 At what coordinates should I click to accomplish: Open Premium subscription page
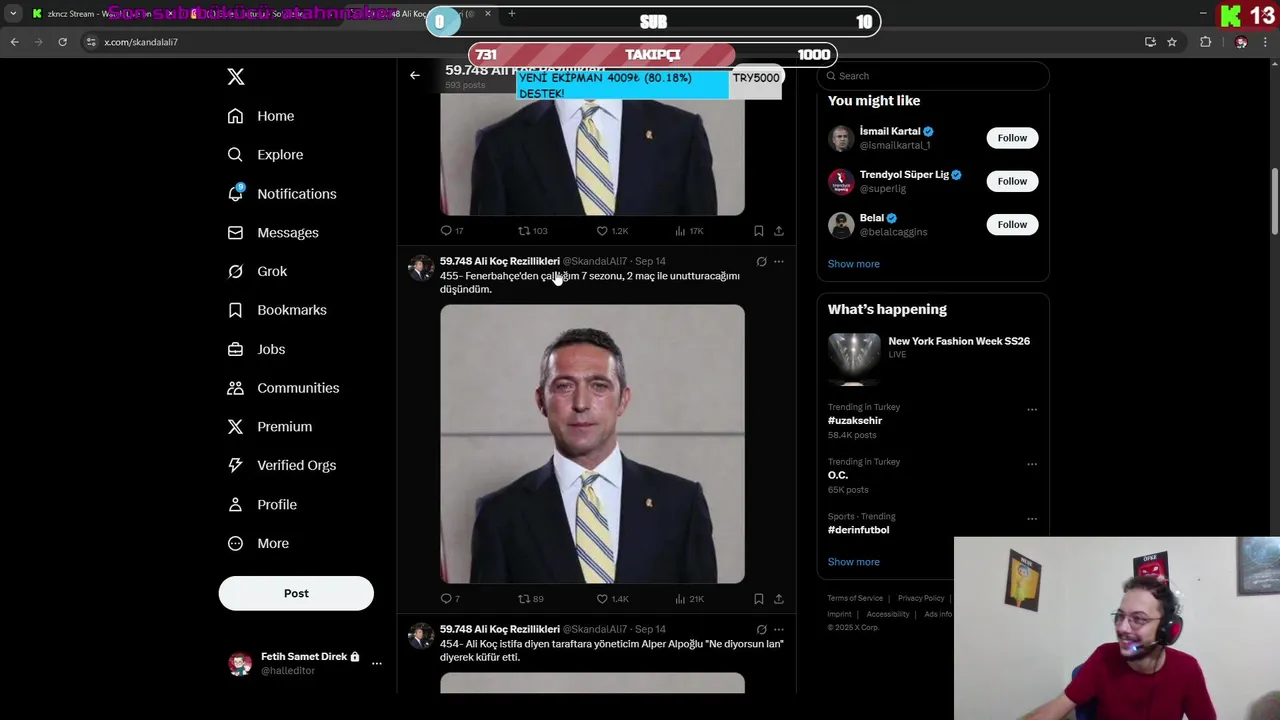(x=269, y=427)
